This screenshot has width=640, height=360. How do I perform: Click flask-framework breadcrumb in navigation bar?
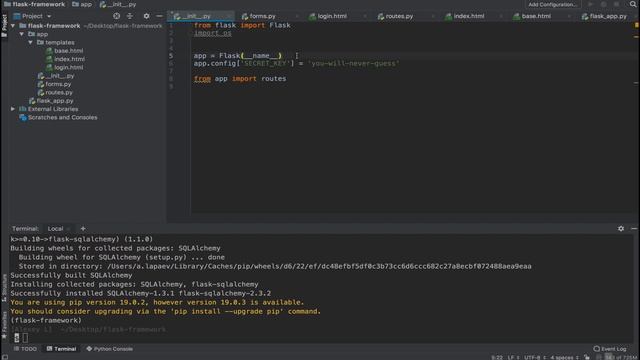click(35, 4)
